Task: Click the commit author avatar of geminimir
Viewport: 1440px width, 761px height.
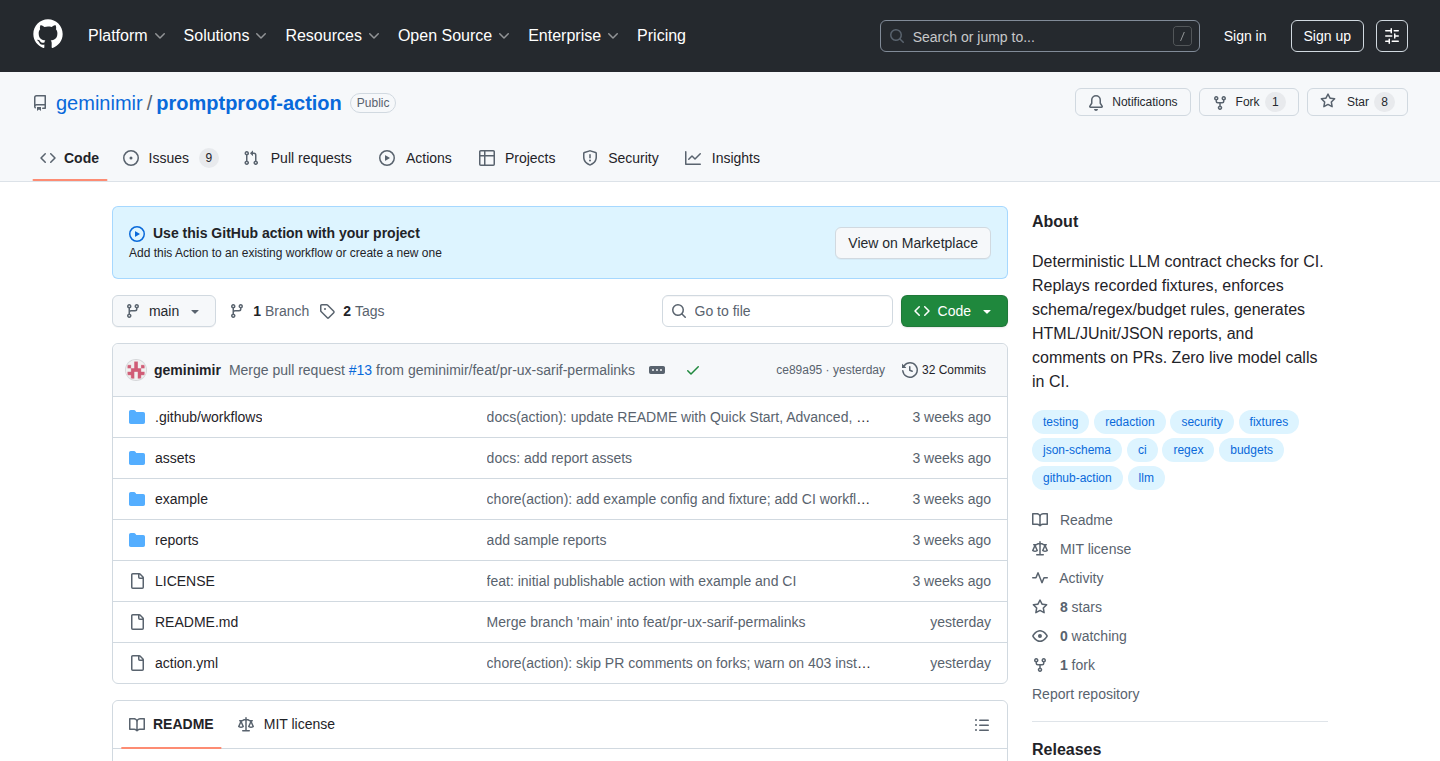Action: pyautogui.click(x=136, y=370)
